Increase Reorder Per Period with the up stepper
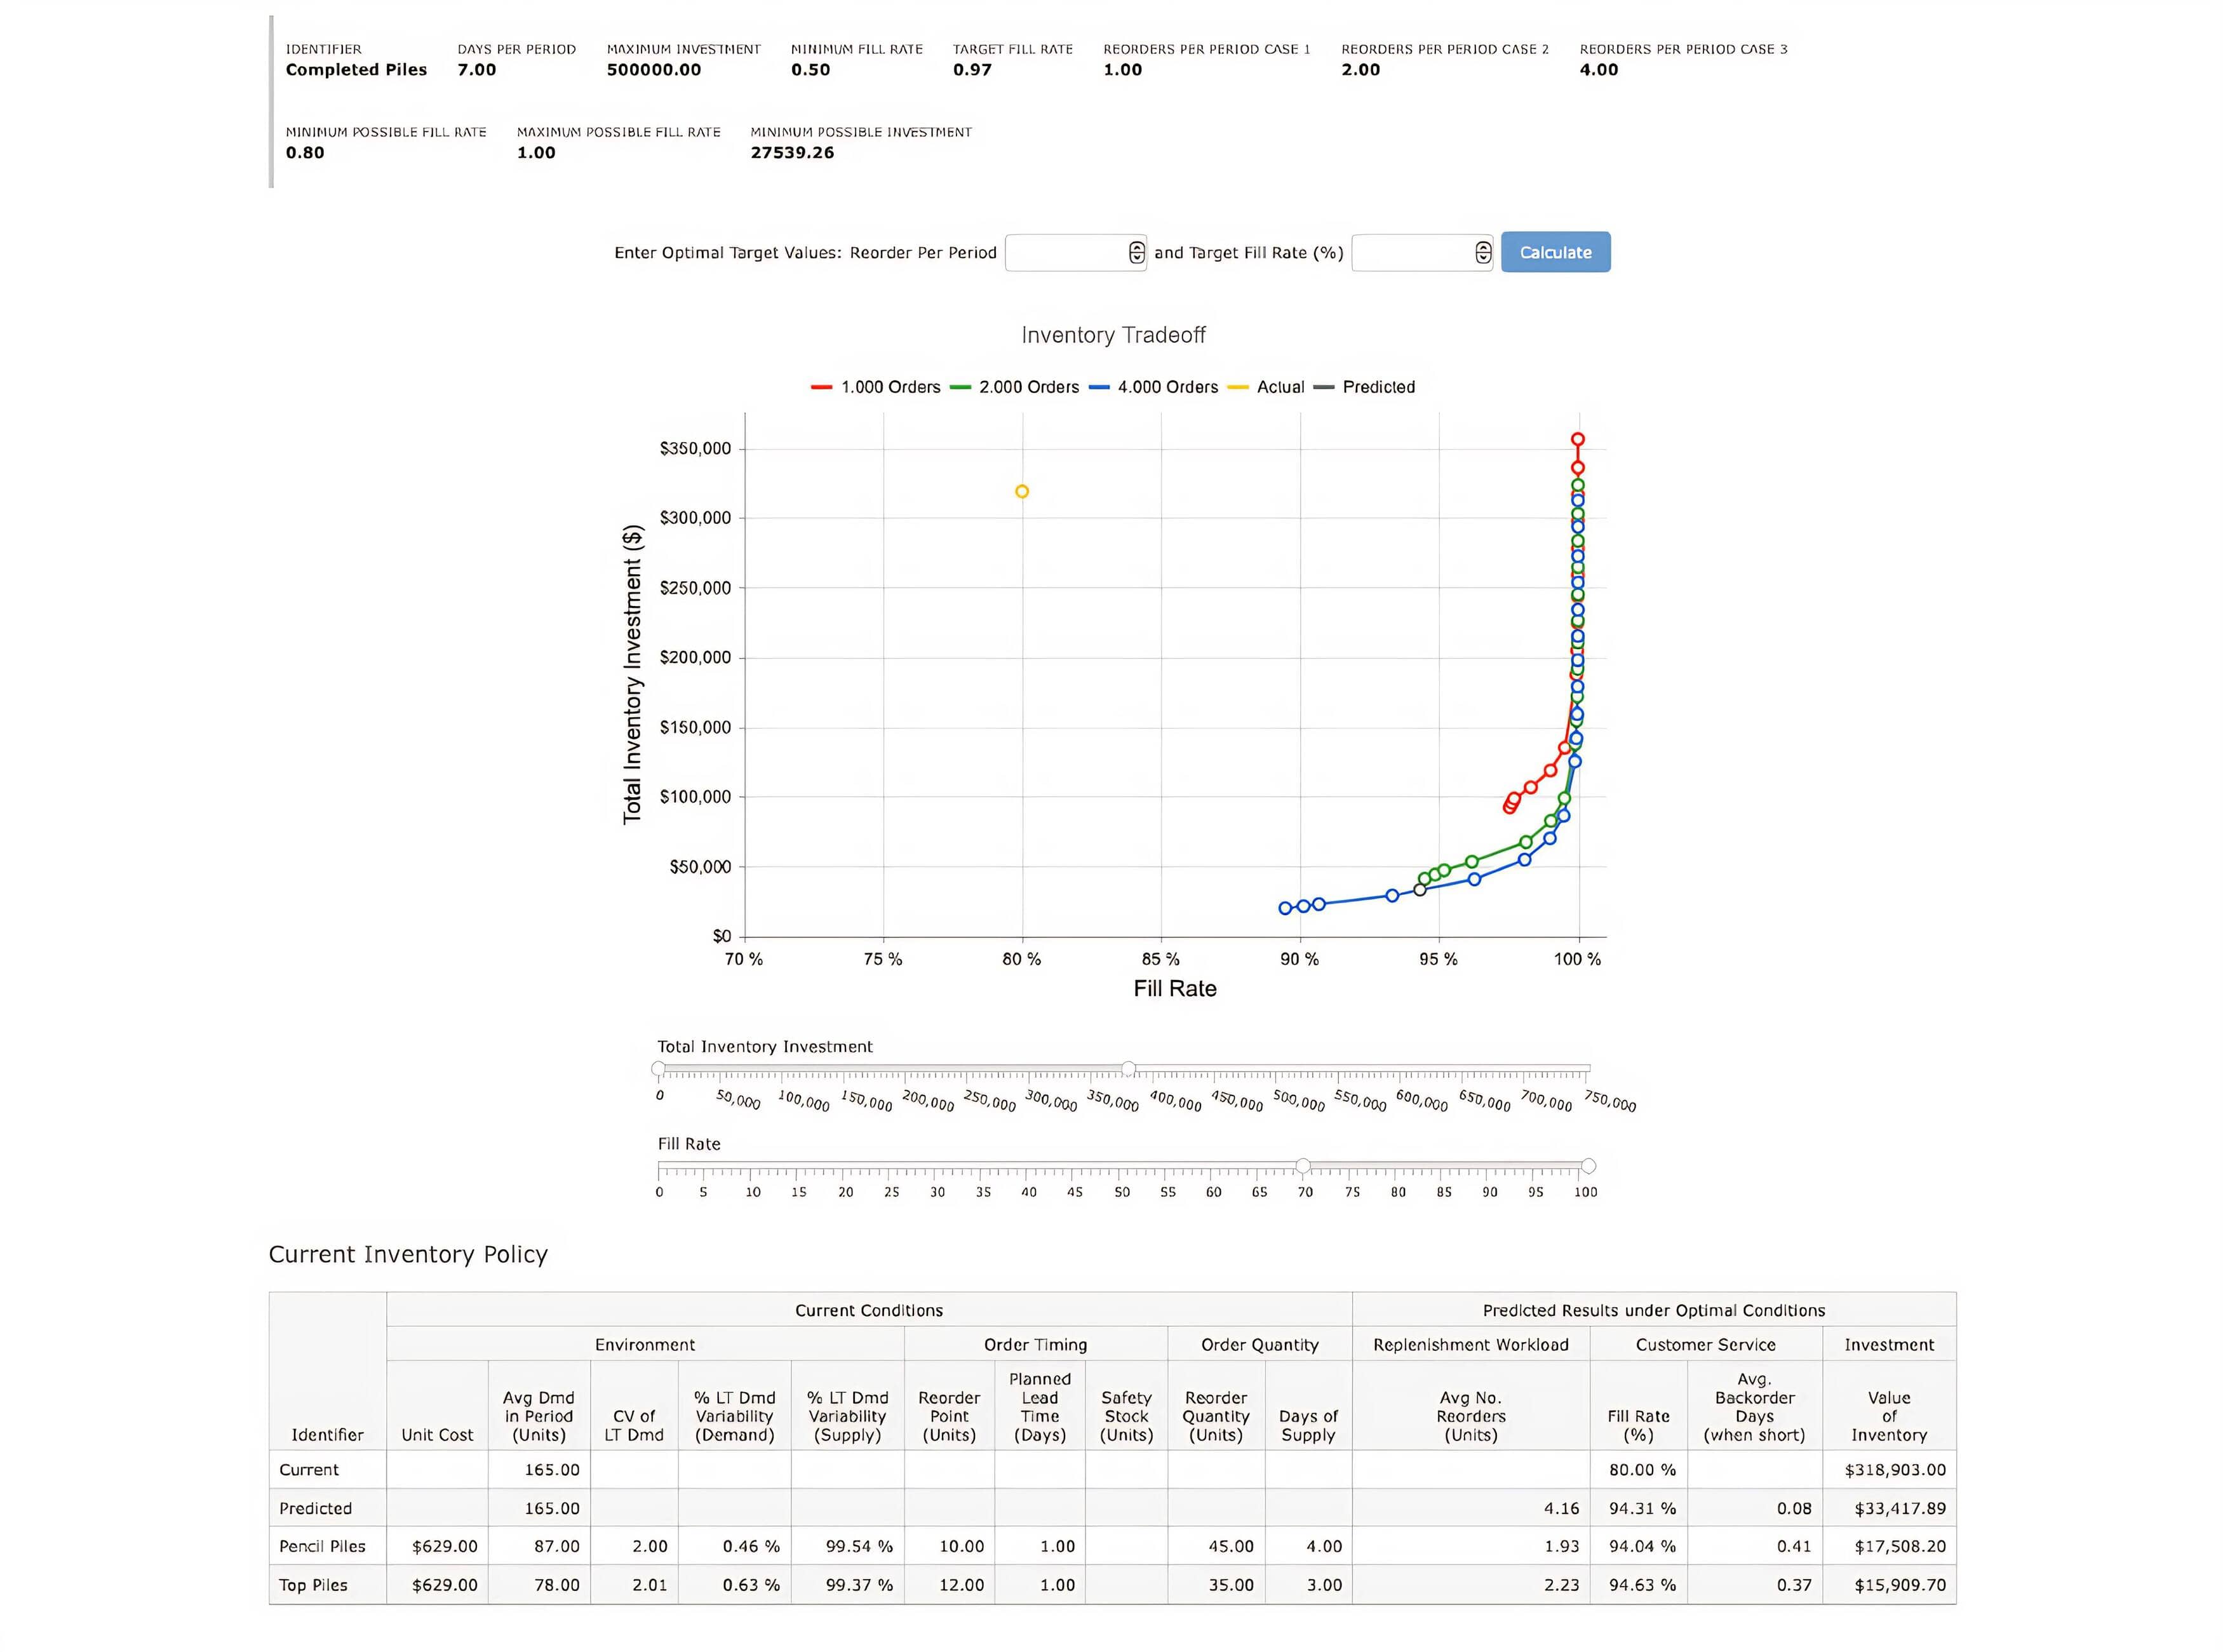Screen dimensions: 2223x1652 tap(1137, 247)
